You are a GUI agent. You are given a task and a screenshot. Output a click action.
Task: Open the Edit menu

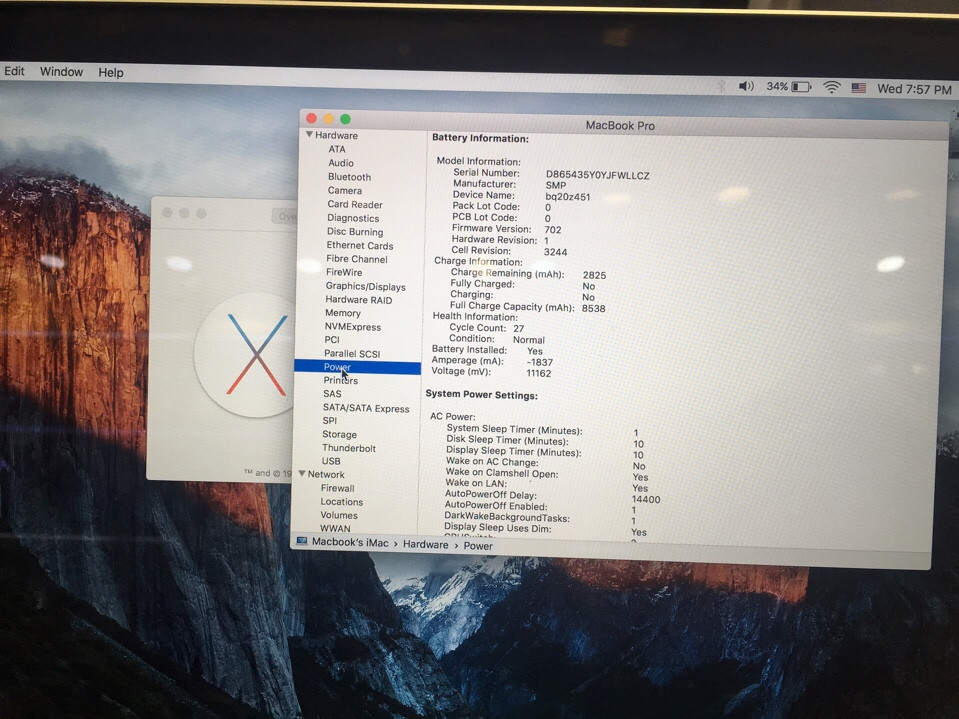coord(14,71)
